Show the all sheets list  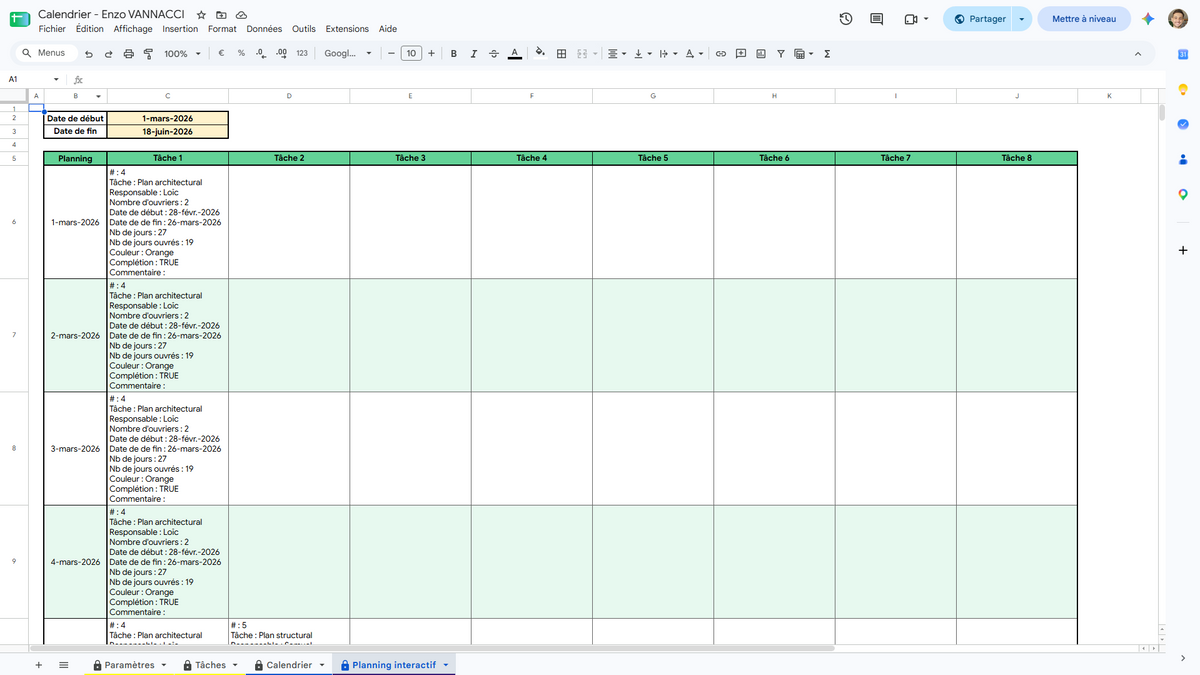click(x=64, y=664)
